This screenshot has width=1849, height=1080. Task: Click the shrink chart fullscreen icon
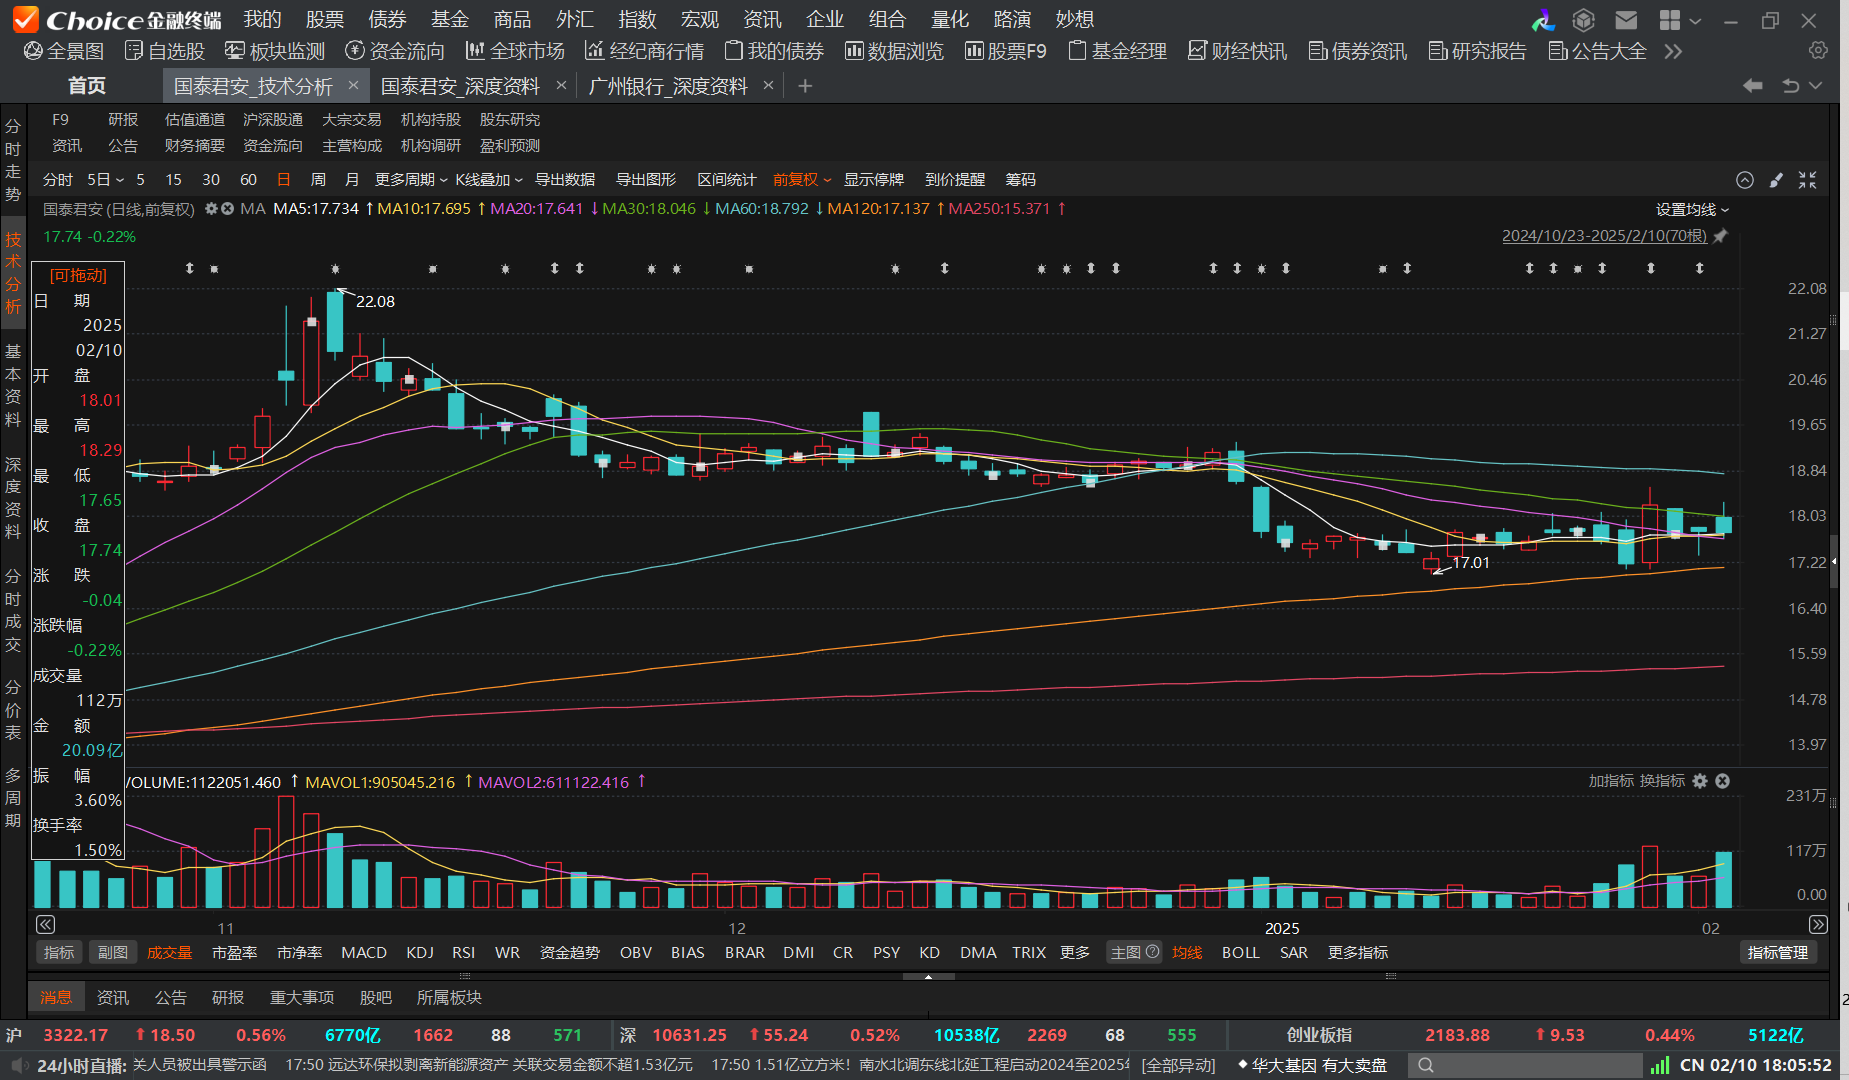pyautogui.click(x=1807, y=180)
